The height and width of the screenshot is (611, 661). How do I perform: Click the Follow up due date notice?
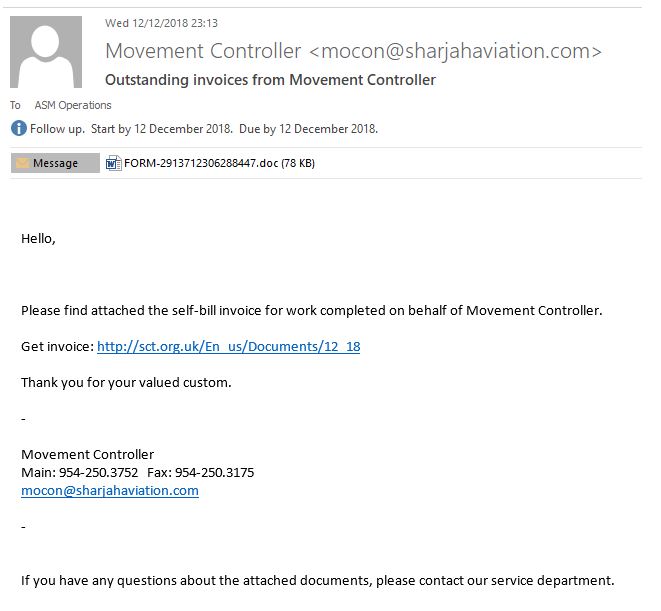coord(204,129)
